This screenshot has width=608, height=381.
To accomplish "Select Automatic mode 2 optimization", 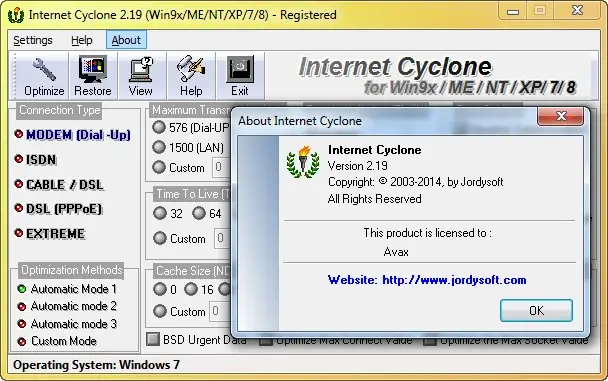I will tap(67, 306).
